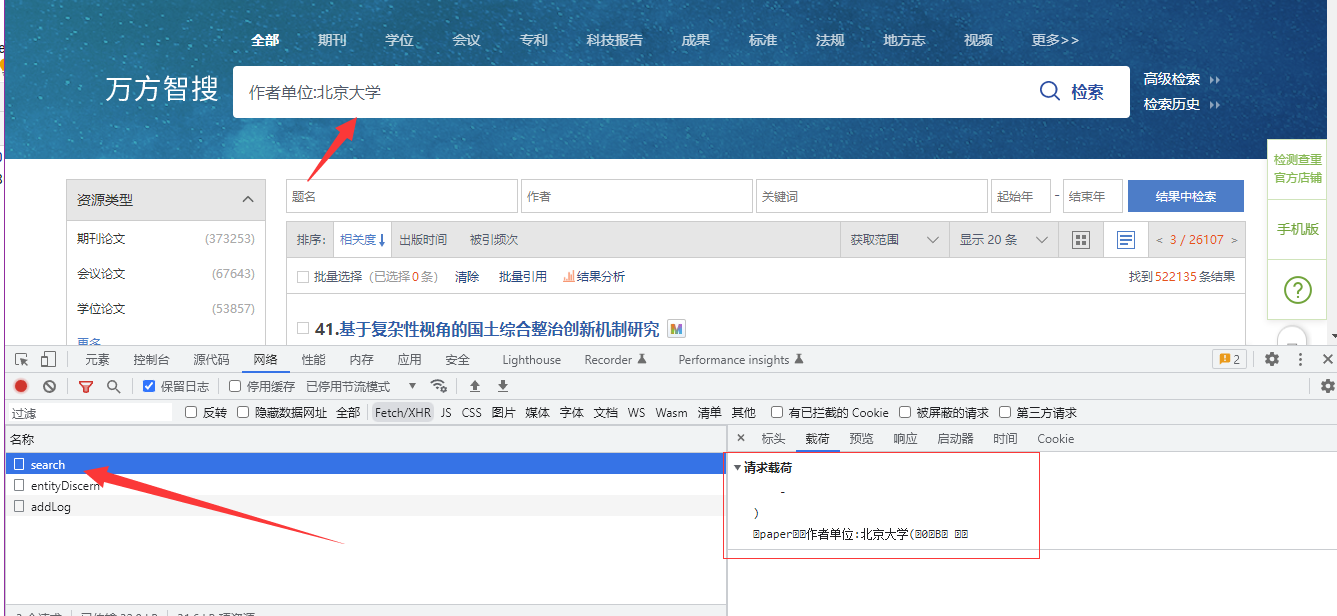Tick the checkbox for result 41
Viewport: 1337px width, 616px height.
(x=303, y=328)
